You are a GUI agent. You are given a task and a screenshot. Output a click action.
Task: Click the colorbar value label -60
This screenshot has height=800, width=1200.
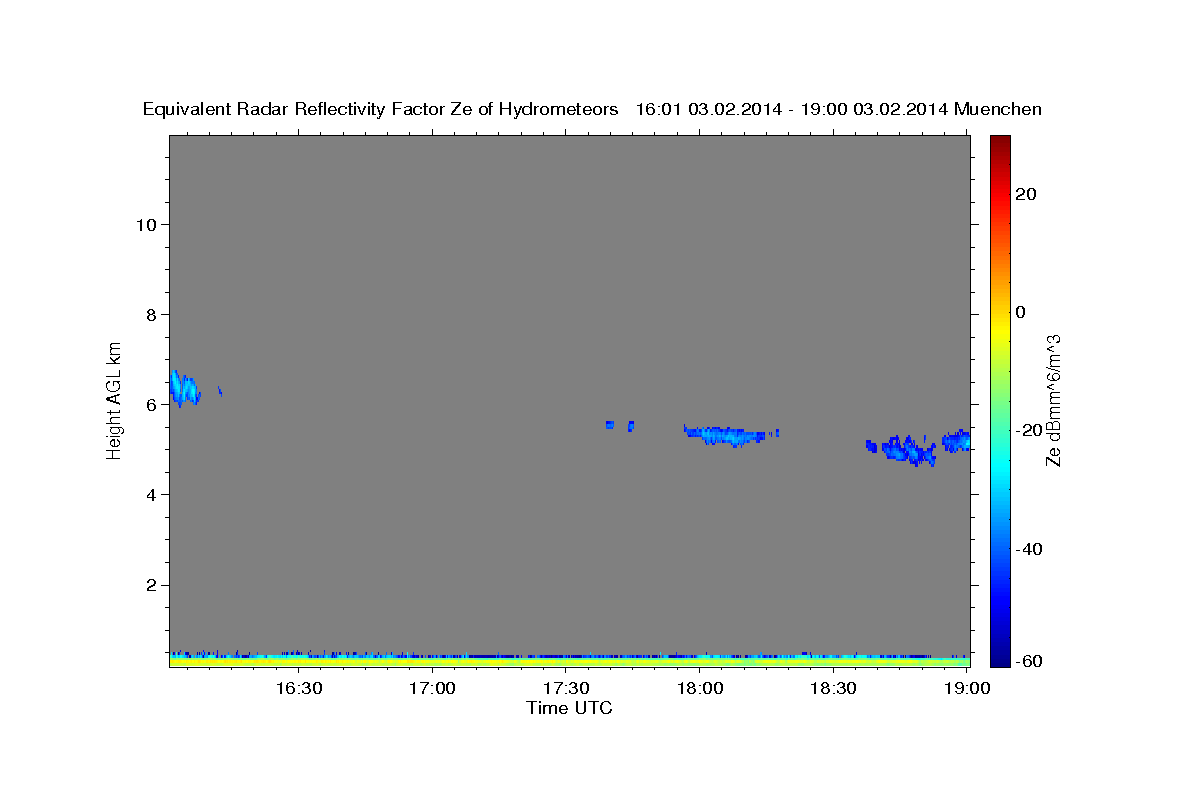tap(1029, 660)
